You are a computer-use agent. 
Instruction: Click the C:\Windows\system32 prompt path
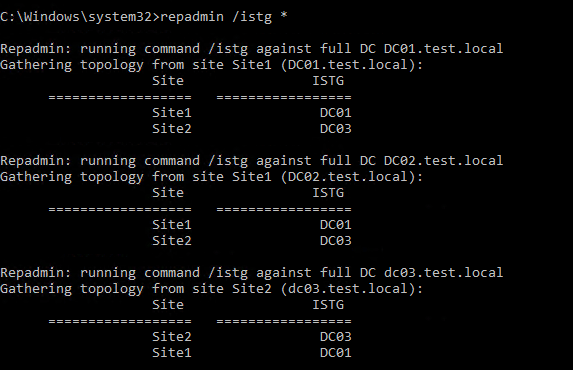[76, 17]
